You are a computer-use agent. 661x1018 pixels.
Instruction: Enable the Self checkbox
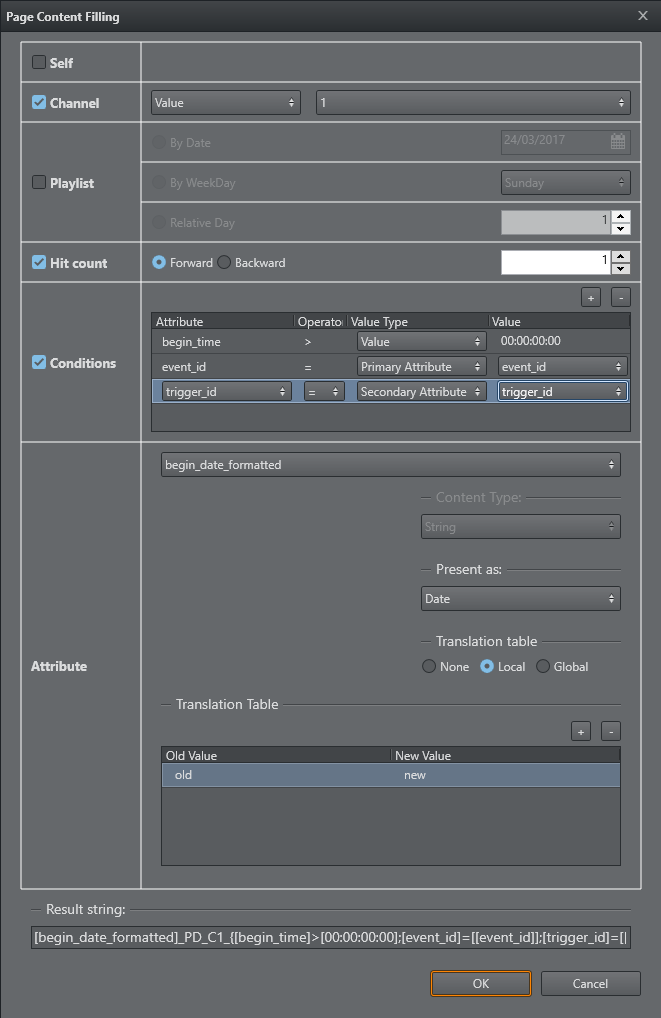pyautogui.click(x=39, y=62)
